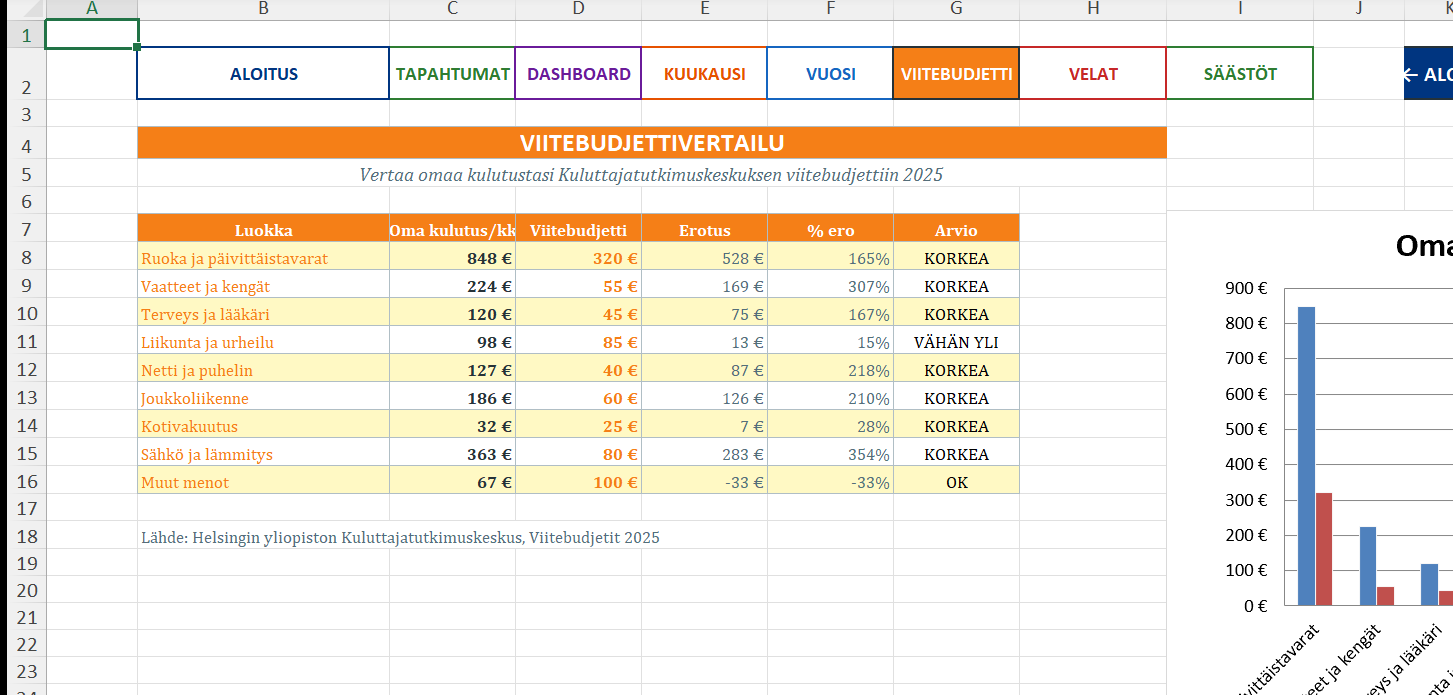Select column G header
This screenshot has width=1453, height=695.
tap(956, 9)
